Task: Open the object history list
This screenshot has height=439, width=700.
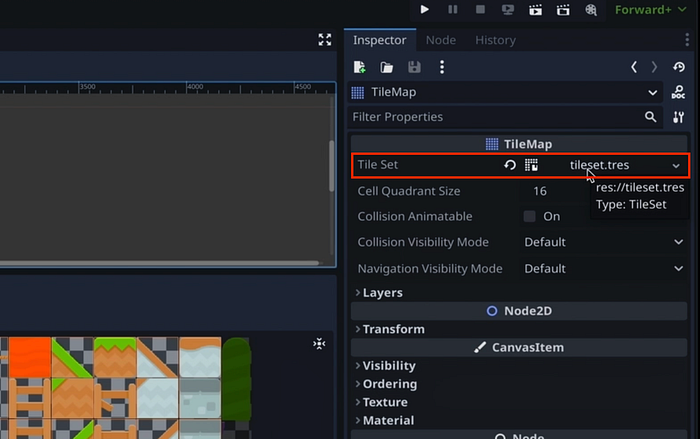Action: point(679,67)
